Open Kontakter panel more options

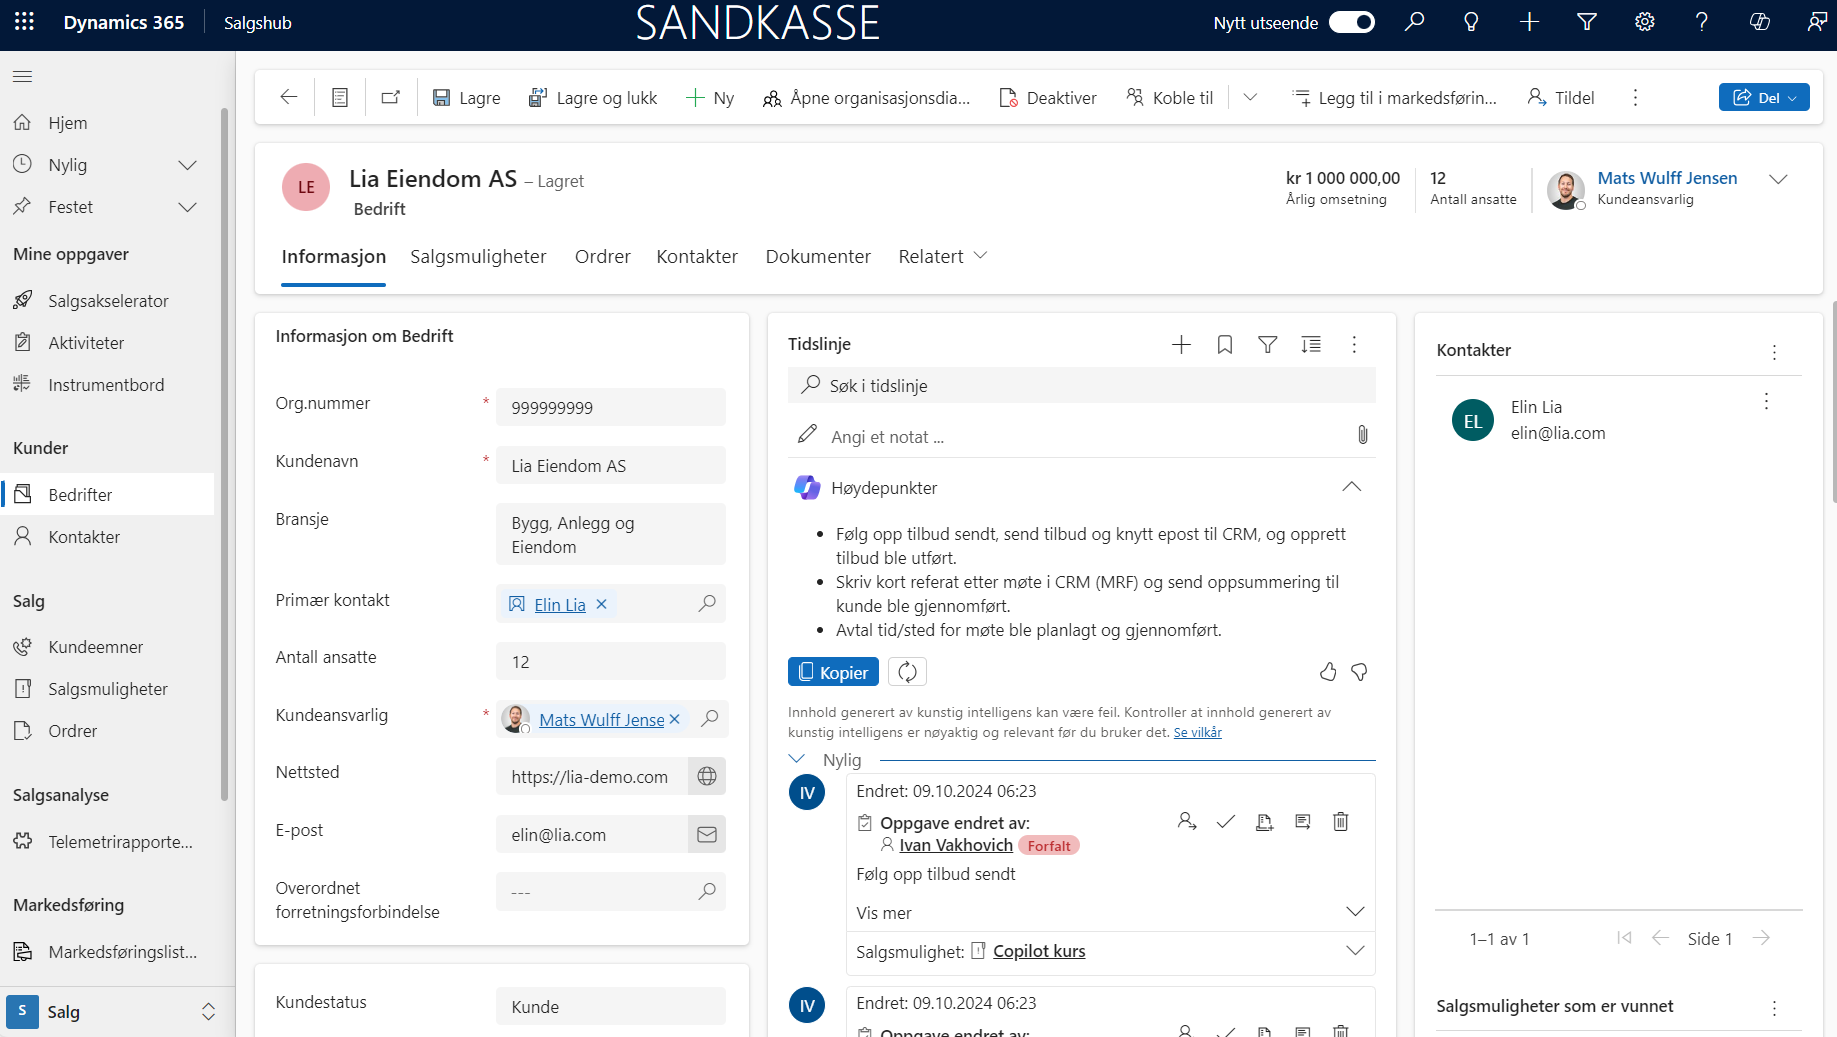[x=1774, y=352]
